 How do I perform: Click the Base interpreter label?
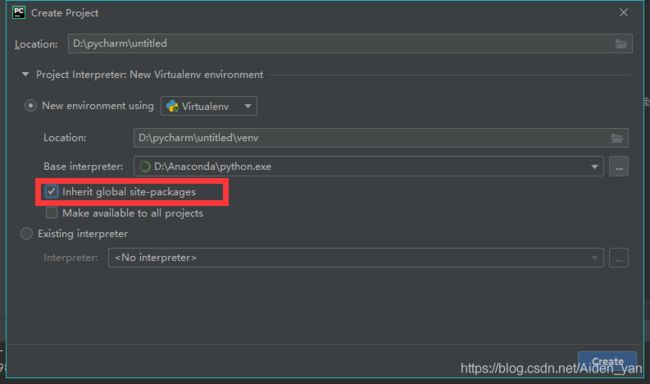point(83,167)
